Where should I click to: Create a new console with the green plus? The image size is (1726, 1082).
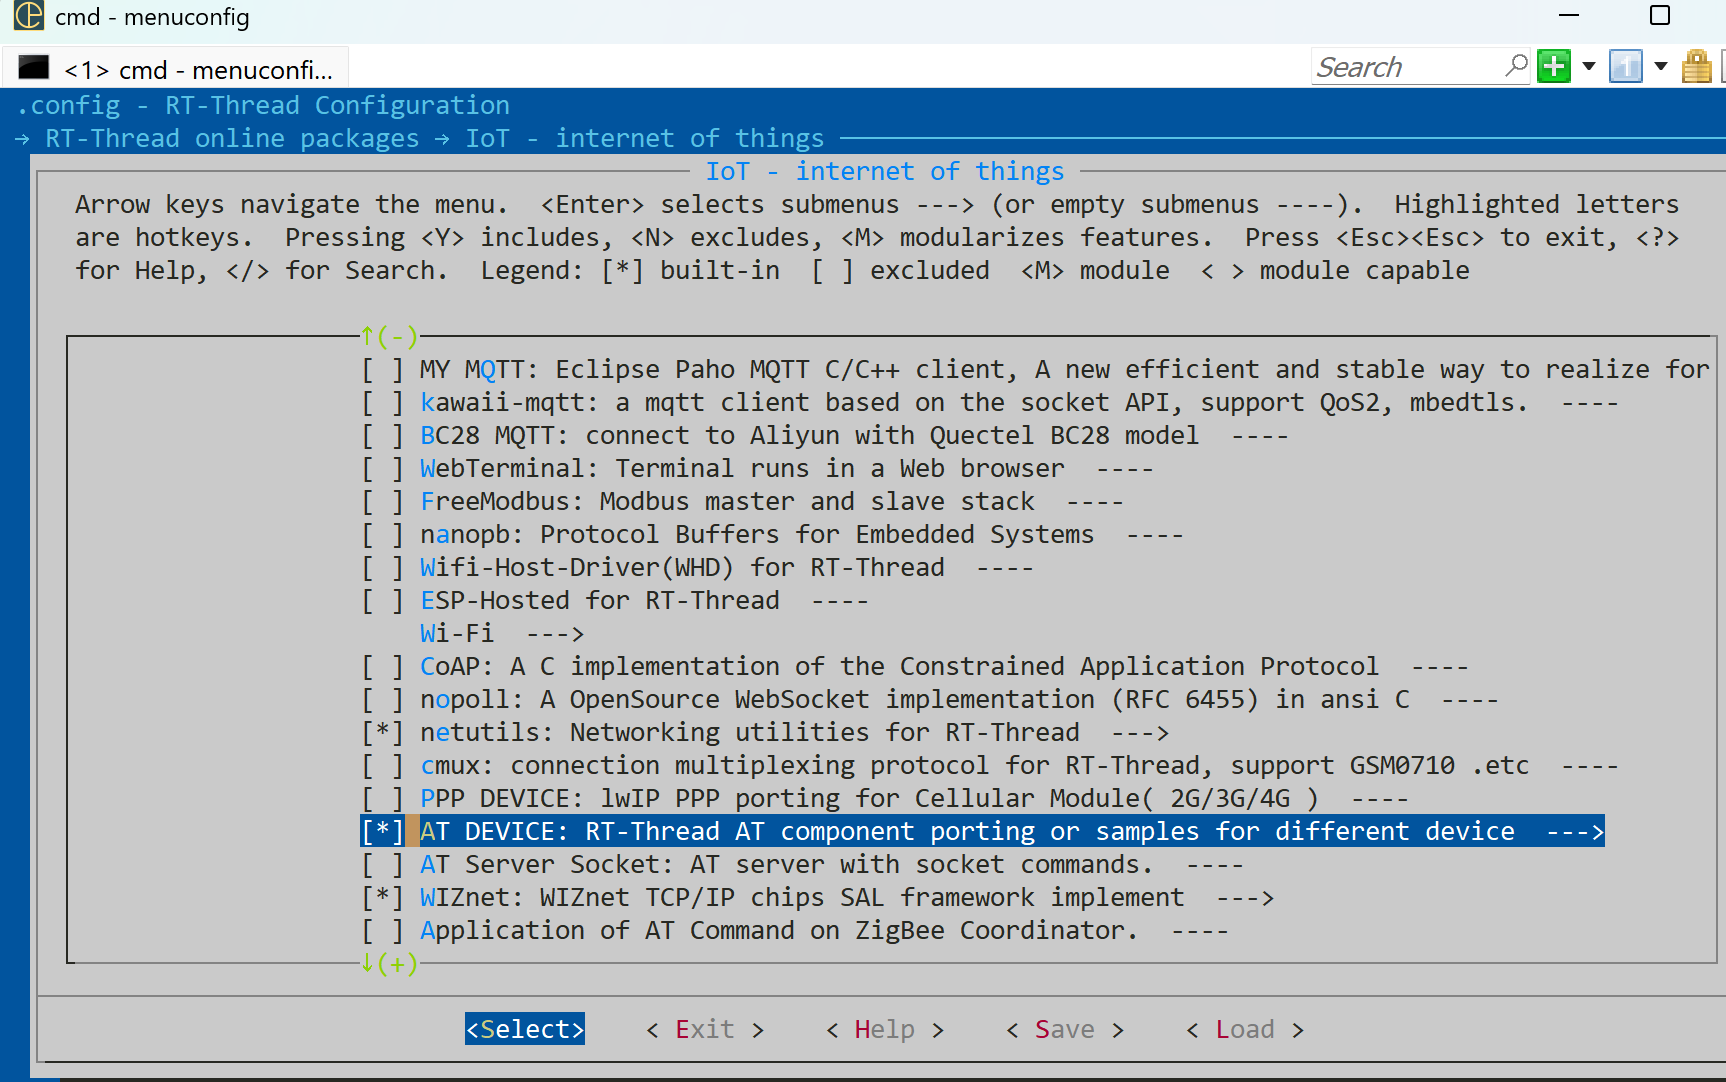tap(1554, 67)
